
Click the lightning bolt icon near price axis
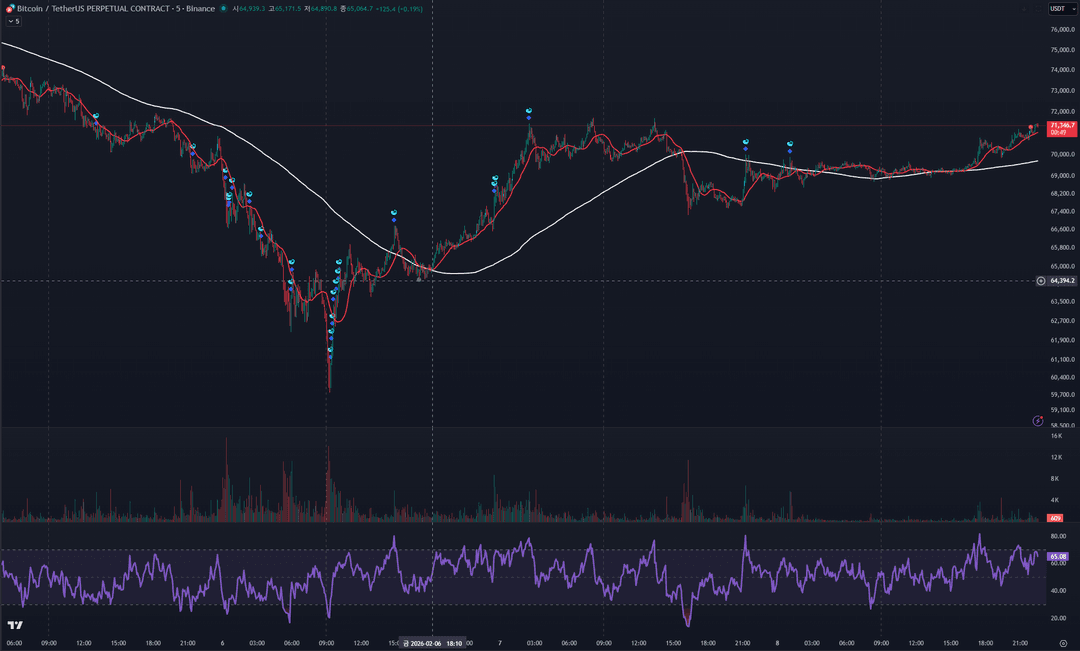point(1038,421)
